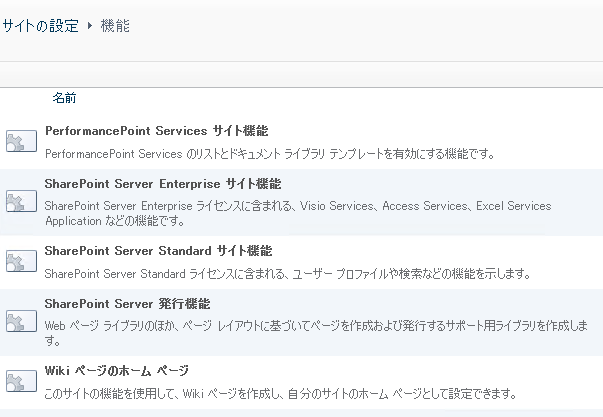Click the Wiki ページのホーム ページ feature icon
The height and width of the screenshot is (417, 603).
20,380
